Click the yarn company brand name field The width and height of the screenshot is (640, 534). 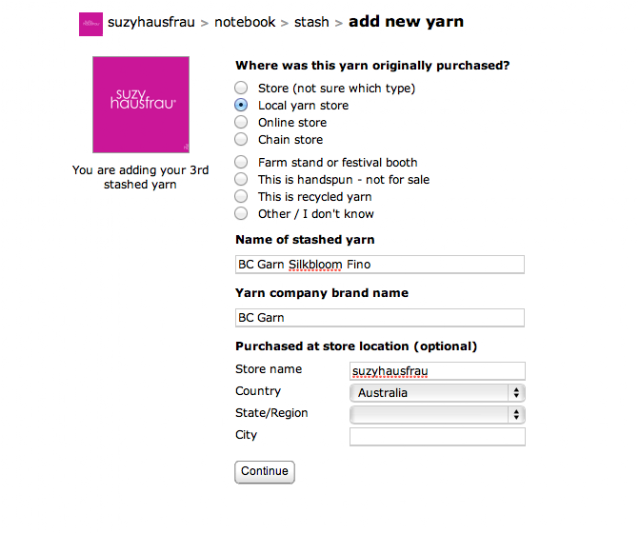pos(380,318)
